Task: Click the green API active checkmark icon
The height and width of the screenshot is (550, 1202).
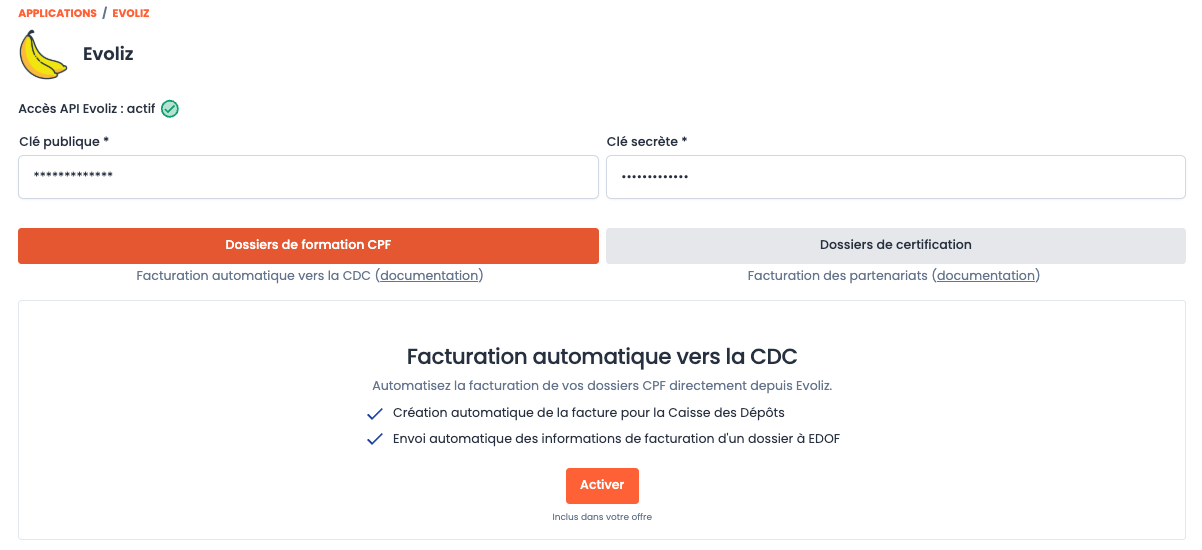Action: point(170,109)
